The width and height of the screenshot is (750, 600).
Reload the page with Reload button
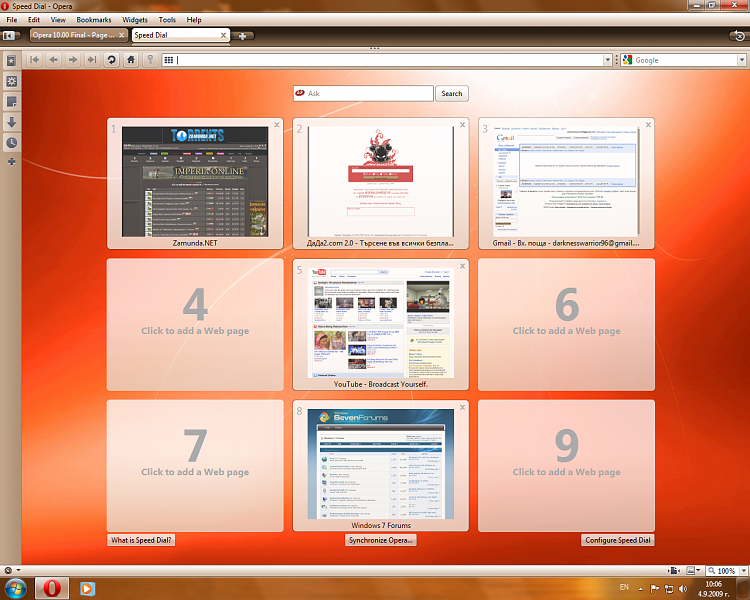(x=111, y=60)
